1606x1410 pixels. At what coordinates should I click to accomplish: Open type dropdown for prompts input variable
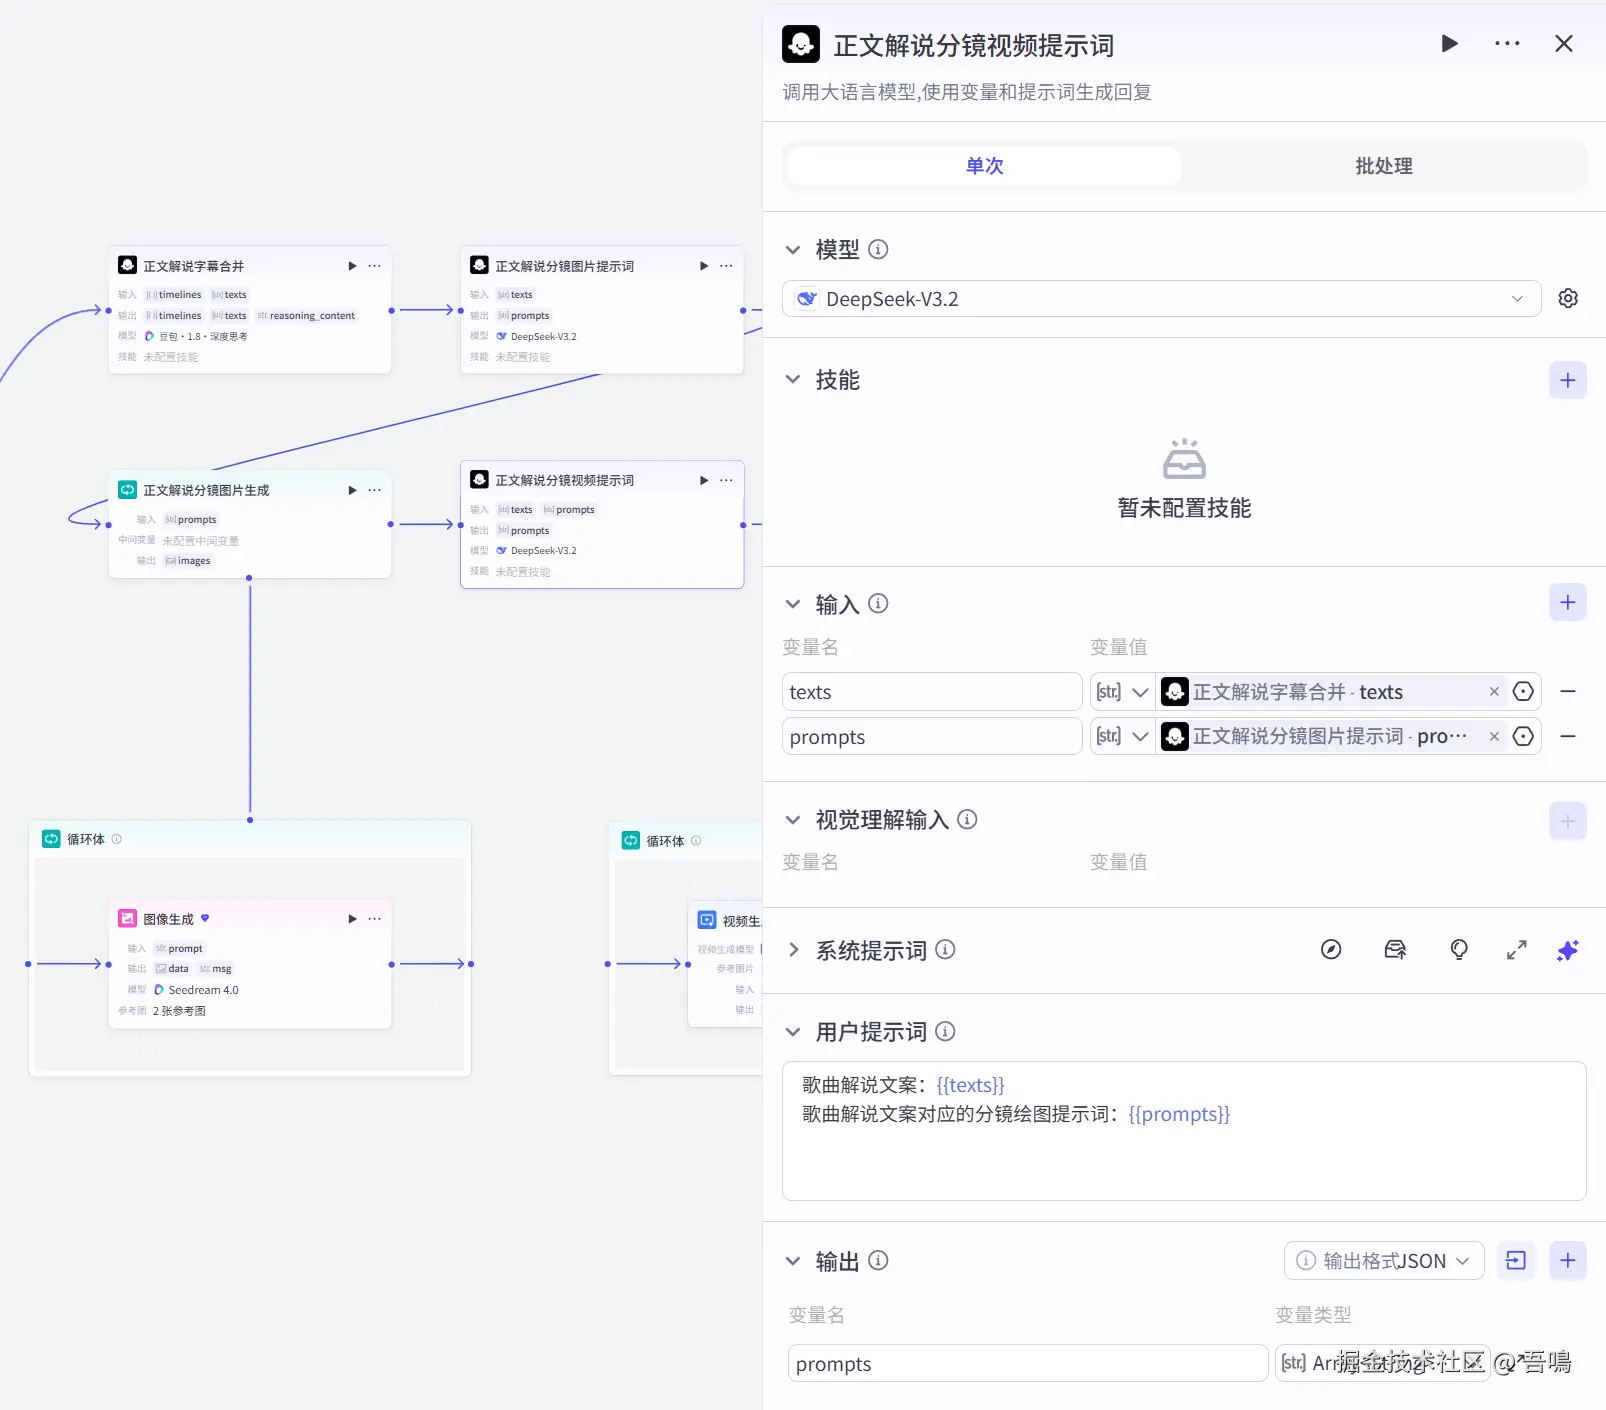[1122, 737]
